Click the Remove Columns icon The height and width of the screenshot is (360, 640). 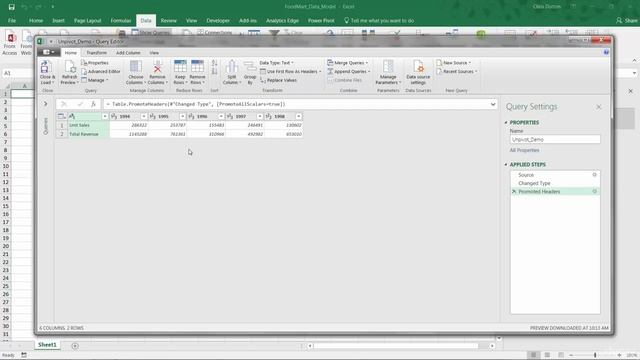pos(157,67)
